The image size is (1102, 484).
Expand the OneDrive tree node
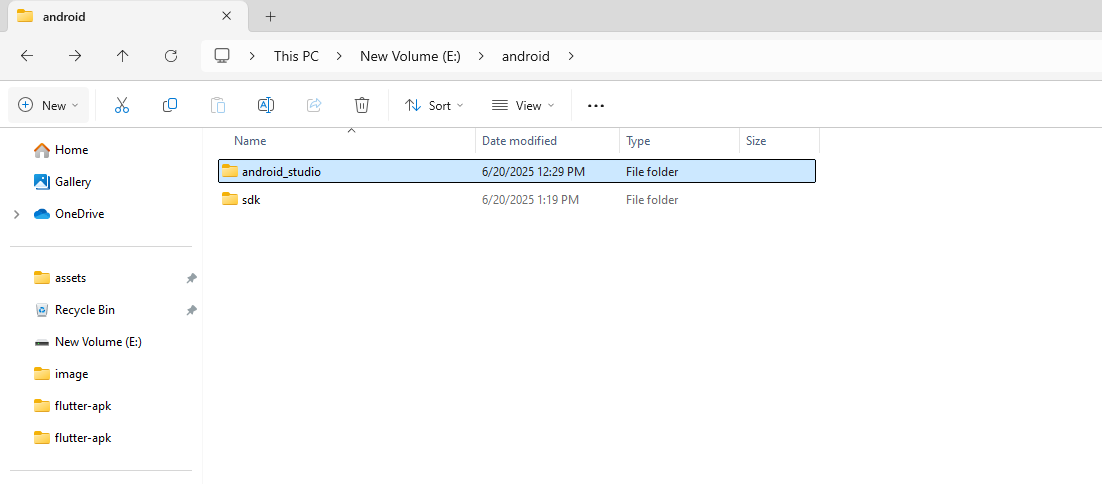tap(16, 214)
